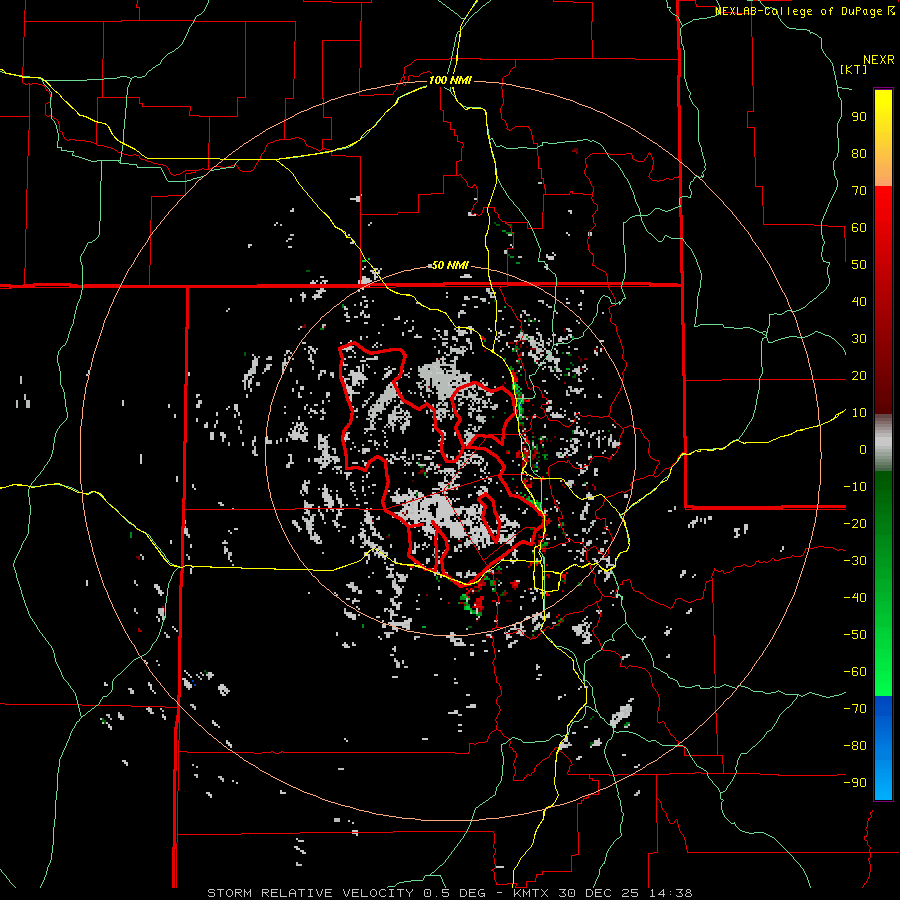Click the gray zero-velocity segment of the scale

point(883,443)
